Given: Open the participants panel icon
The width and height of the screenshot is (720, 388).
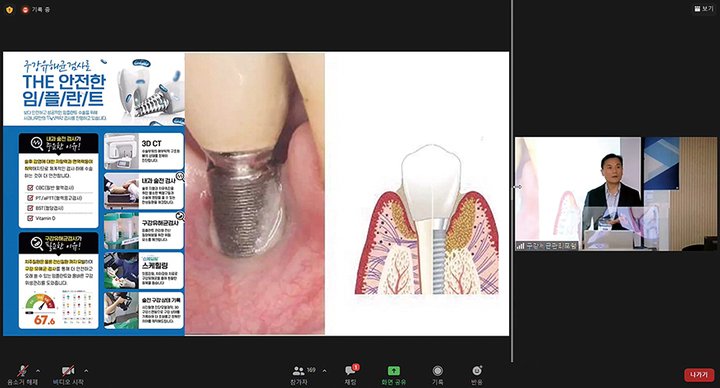Looking at the screenshot, I should pos(298,370).
